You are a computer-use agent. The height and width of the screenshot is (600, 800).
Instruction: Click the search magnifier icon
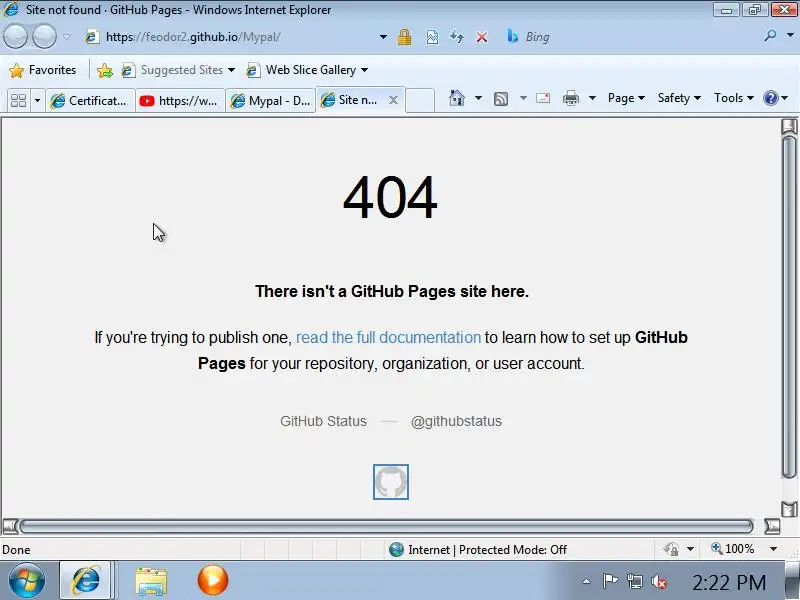770,36
